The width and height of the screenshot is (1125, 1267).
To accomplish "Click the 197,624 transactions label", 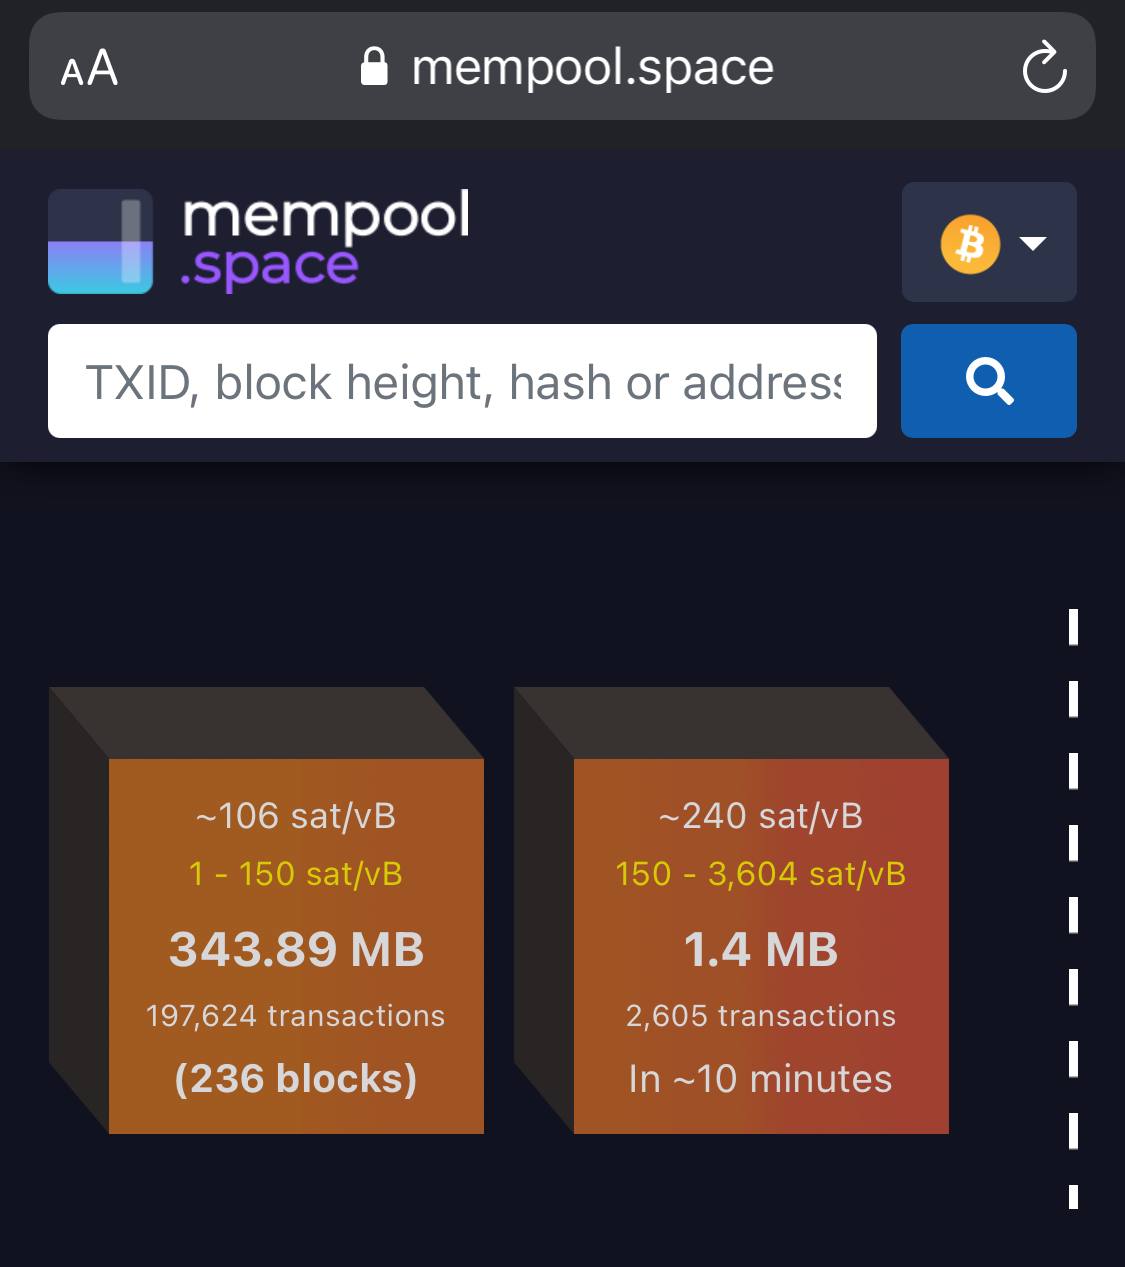I will pos(296,1016).
